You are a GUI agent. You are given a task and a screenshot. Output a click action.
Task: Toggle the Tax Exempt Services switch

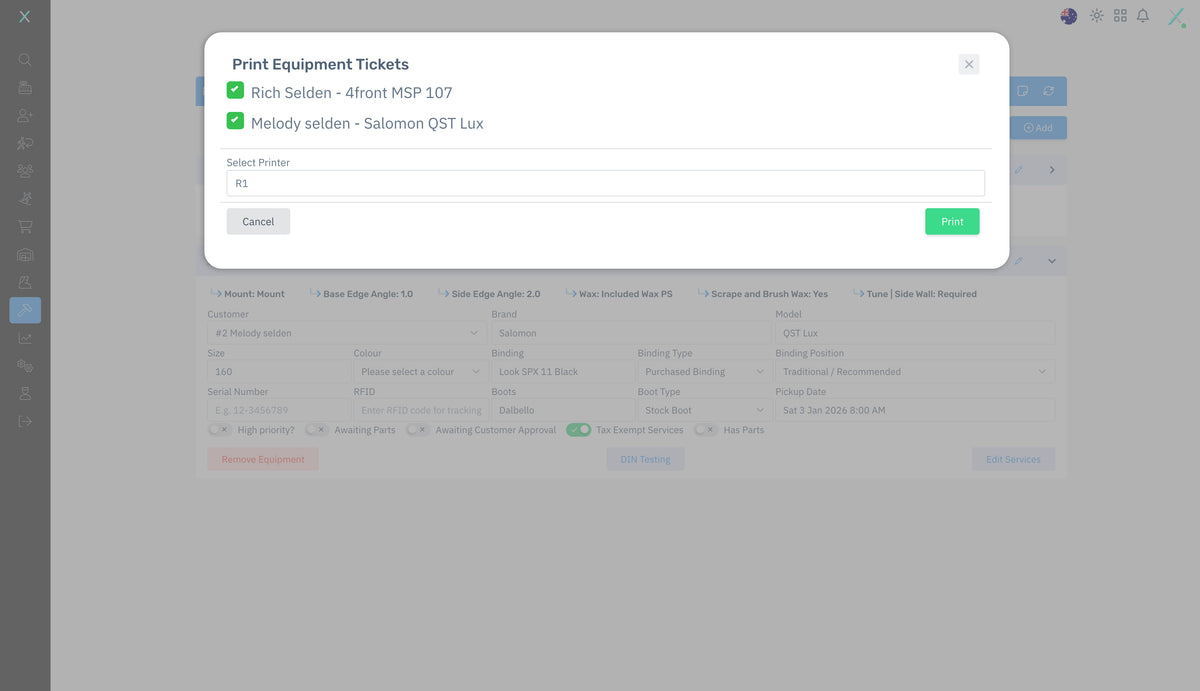(578, 430)
